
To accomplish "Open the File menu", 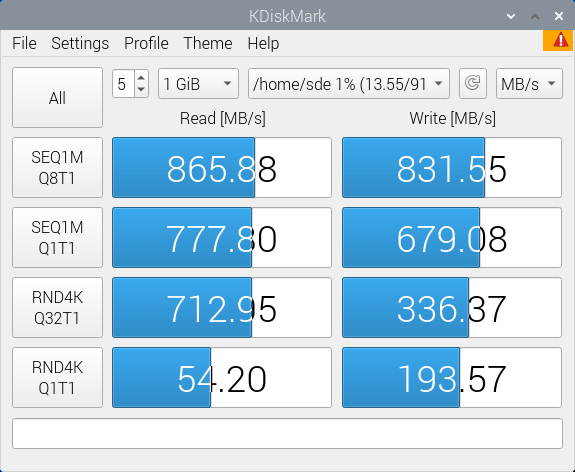I will point(24,43).
